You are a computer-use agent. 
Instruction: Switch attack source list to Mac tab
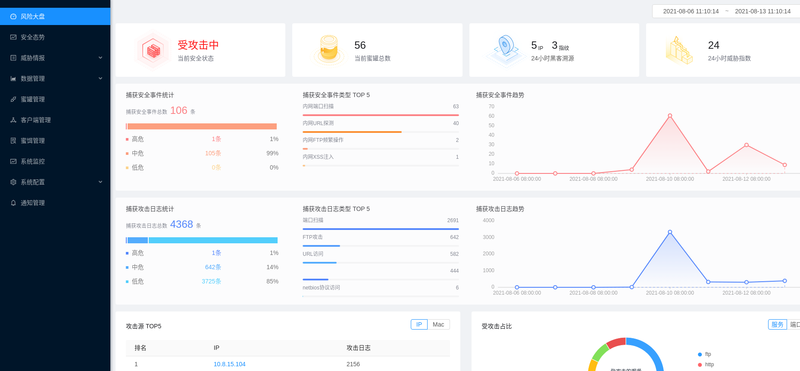438,325
